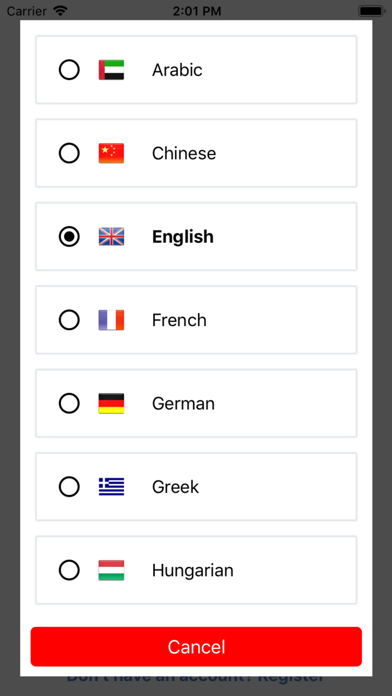Choose the Greek language label

click(x=175, y=487)
